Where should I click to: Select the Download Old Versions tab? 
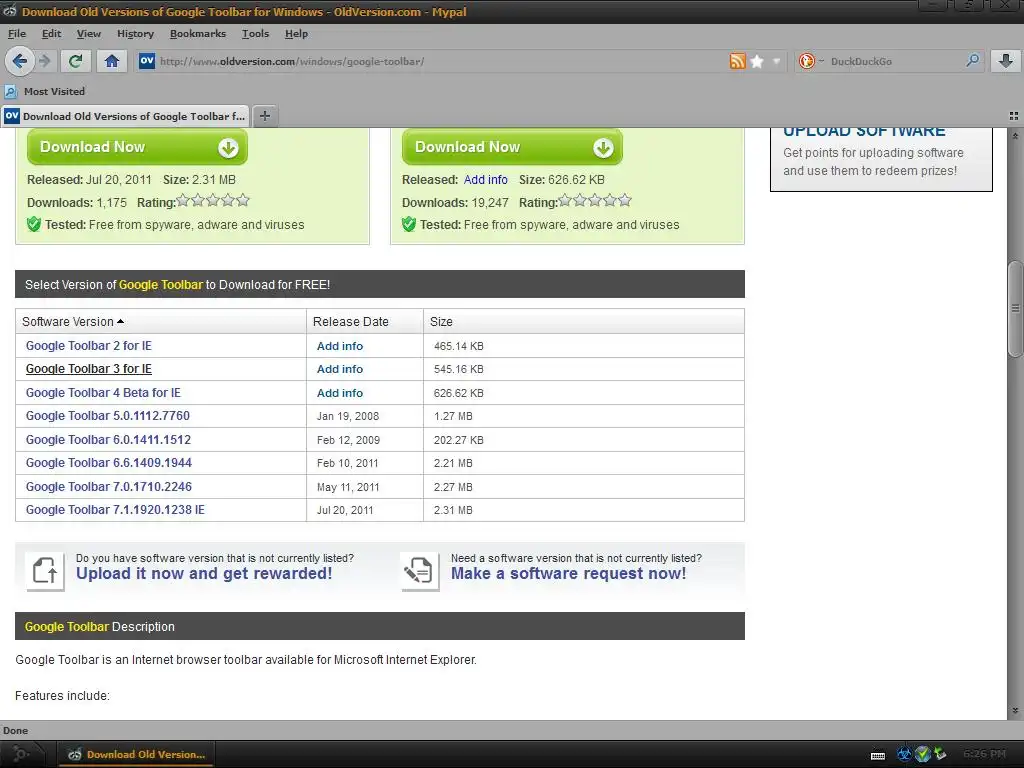125,116
